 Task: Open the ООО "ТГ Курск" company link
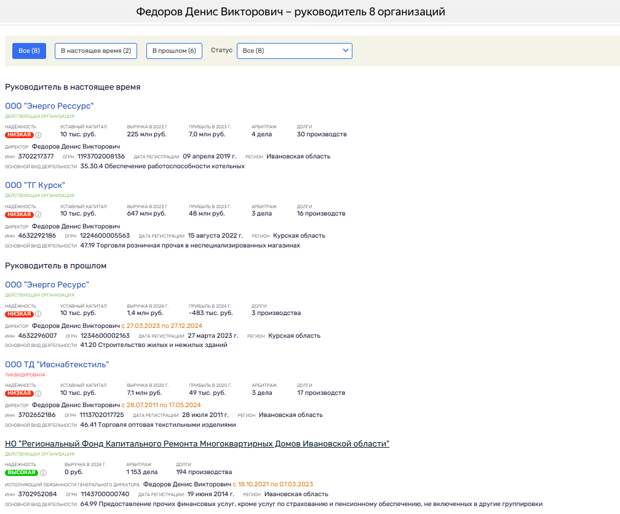pyautogui.click(x=35, y=185)
